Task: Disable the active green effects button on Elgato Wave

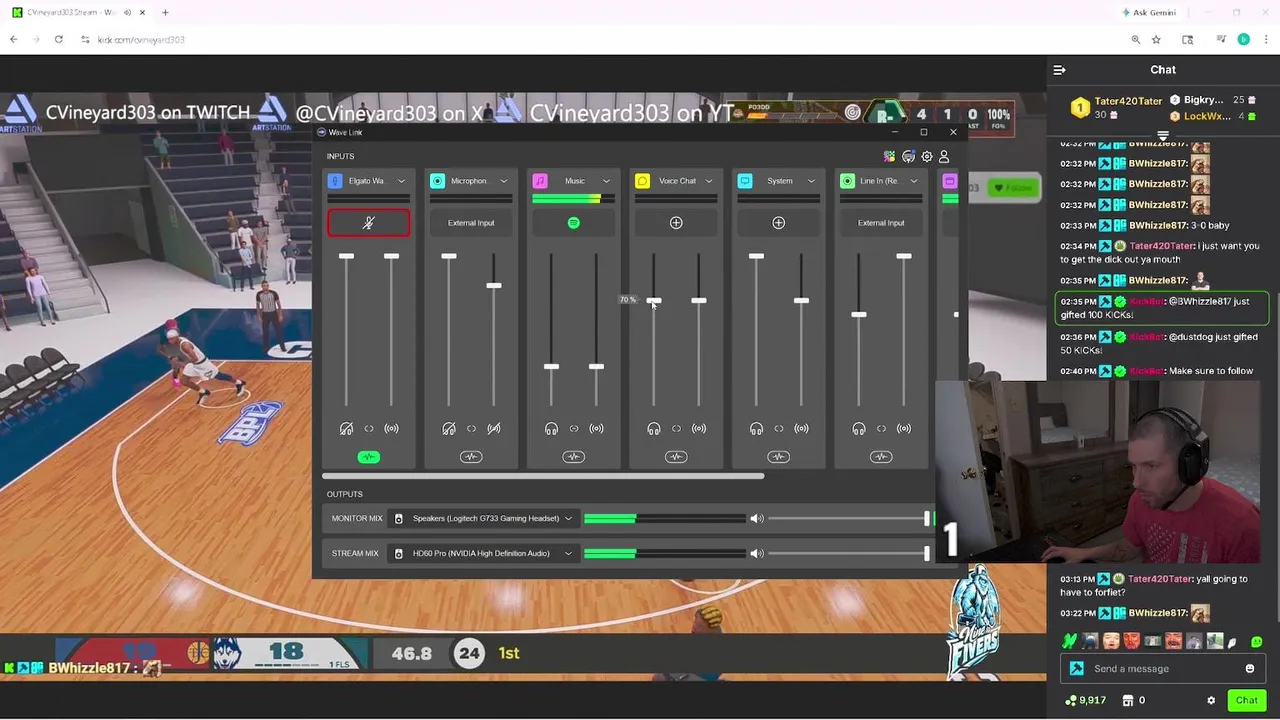Action: (x=368, y=457)
